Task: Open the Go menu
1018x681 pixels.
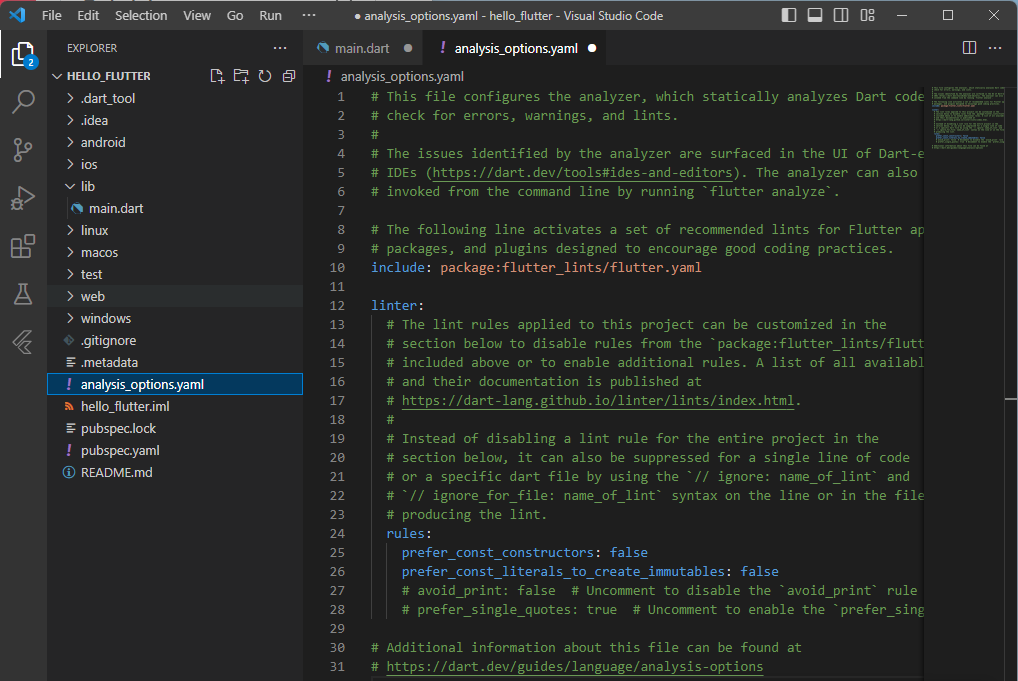Action: pos(235,16)
